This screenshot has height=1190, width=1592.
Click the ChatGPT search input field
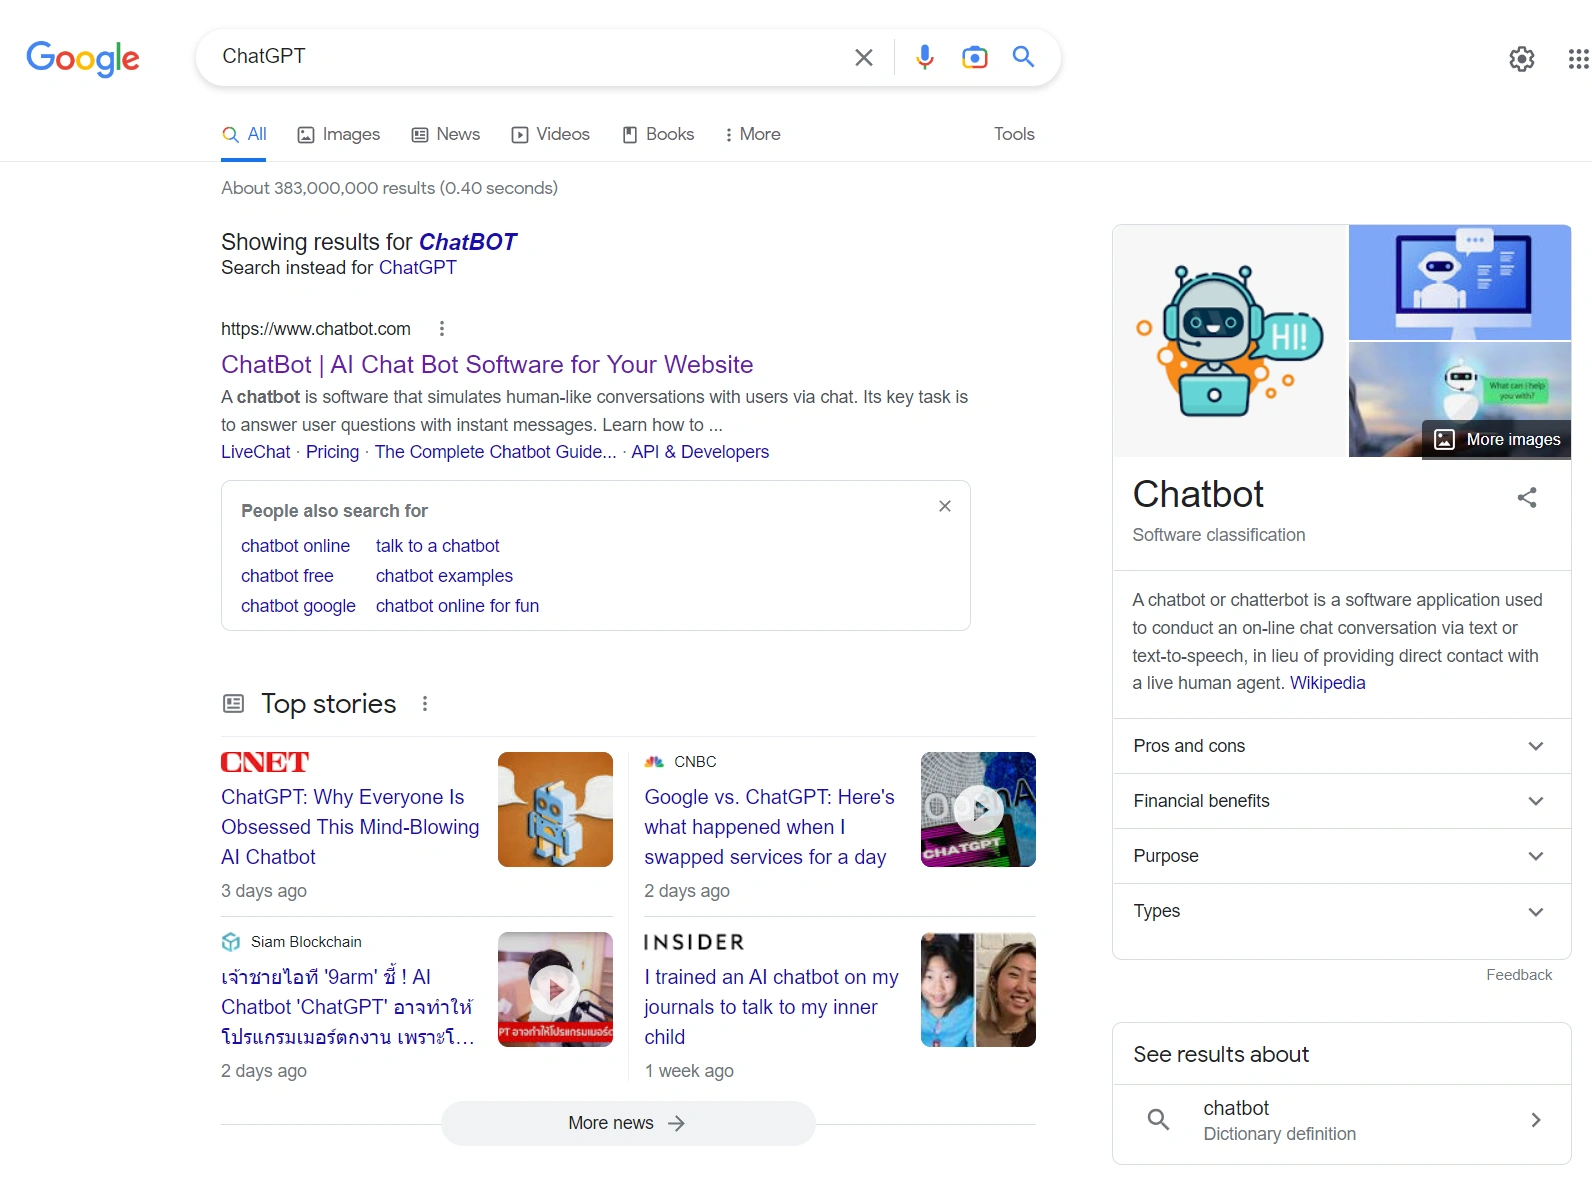click(x=530, y=57)
